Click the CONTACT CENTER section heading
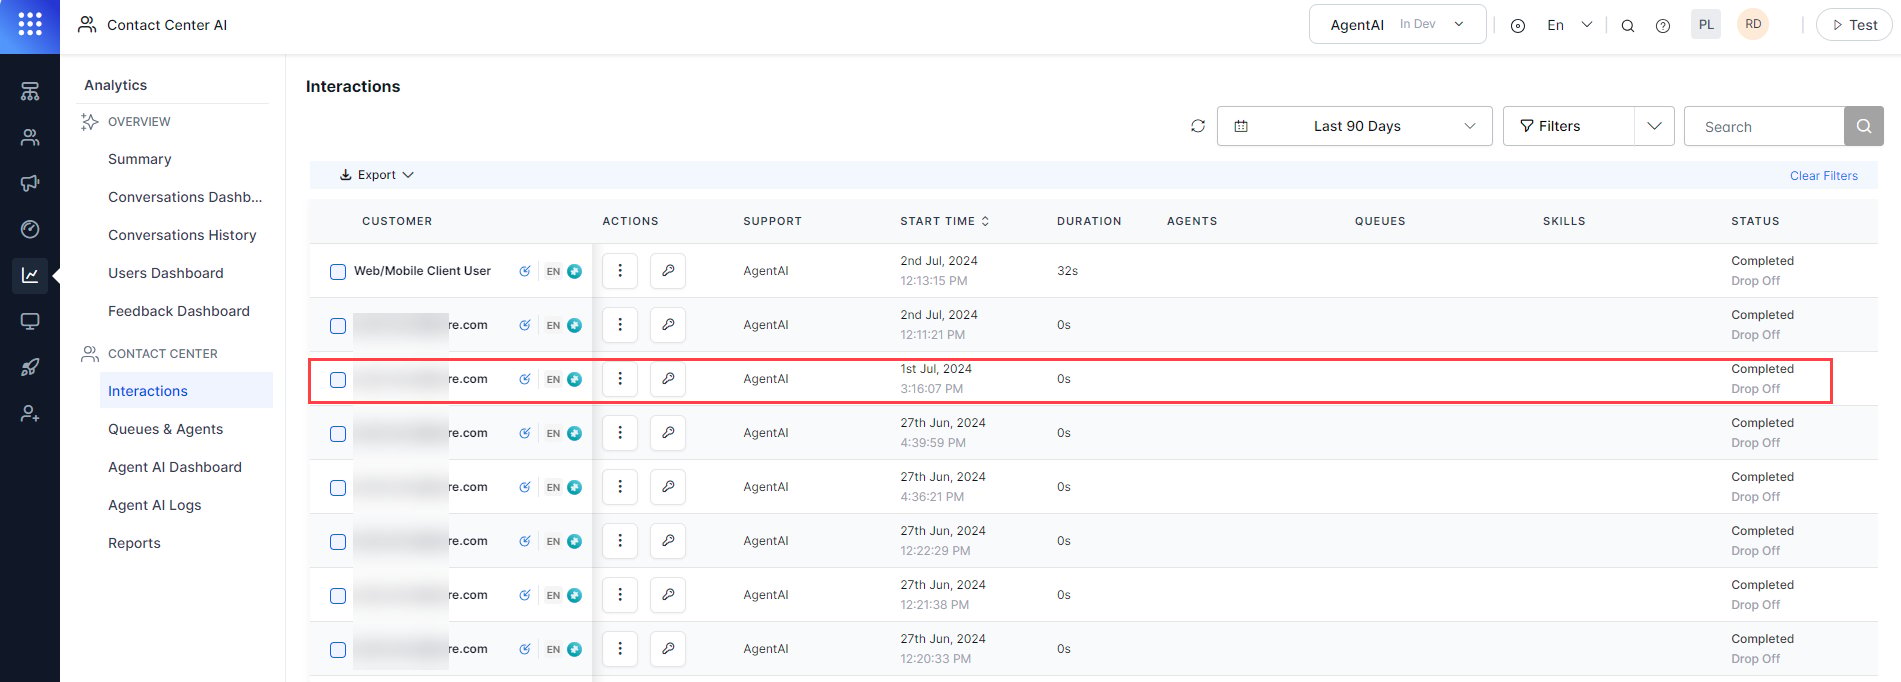 tap(163, 354)
